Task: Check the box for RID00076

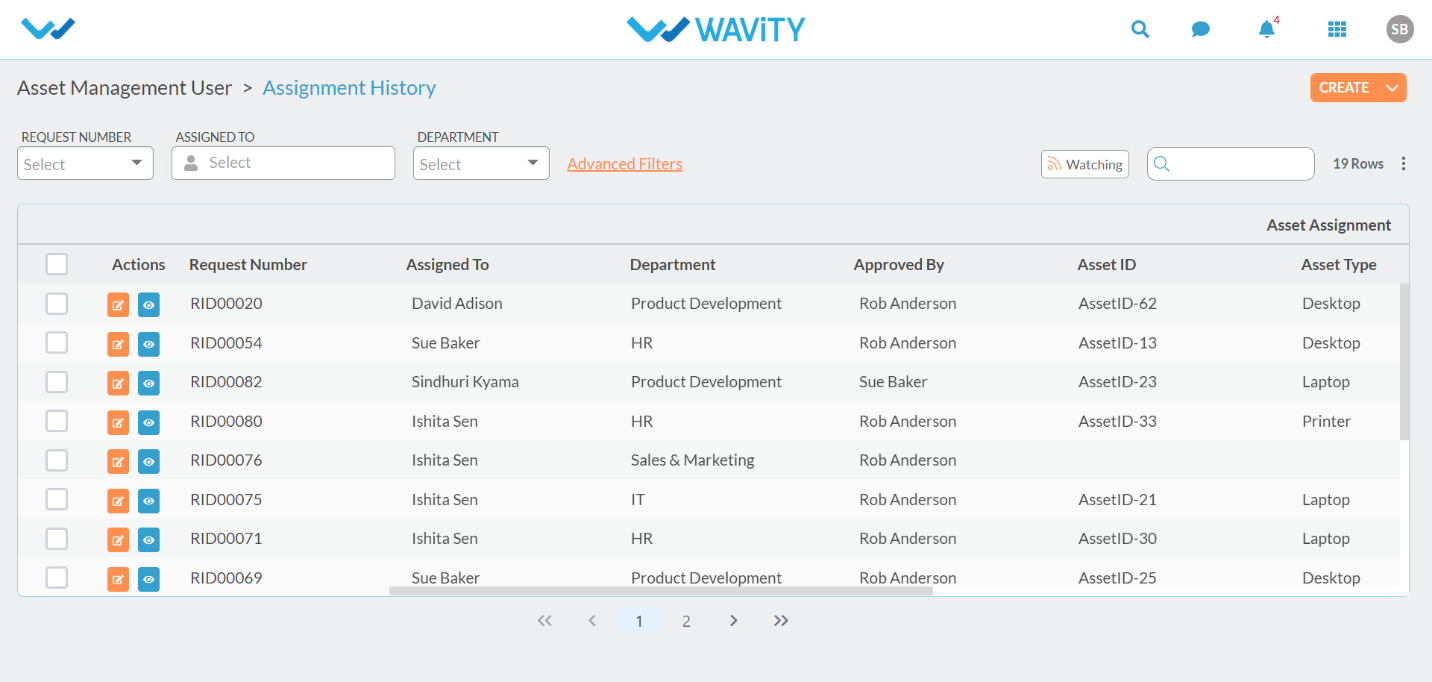Action: (57, 460)
